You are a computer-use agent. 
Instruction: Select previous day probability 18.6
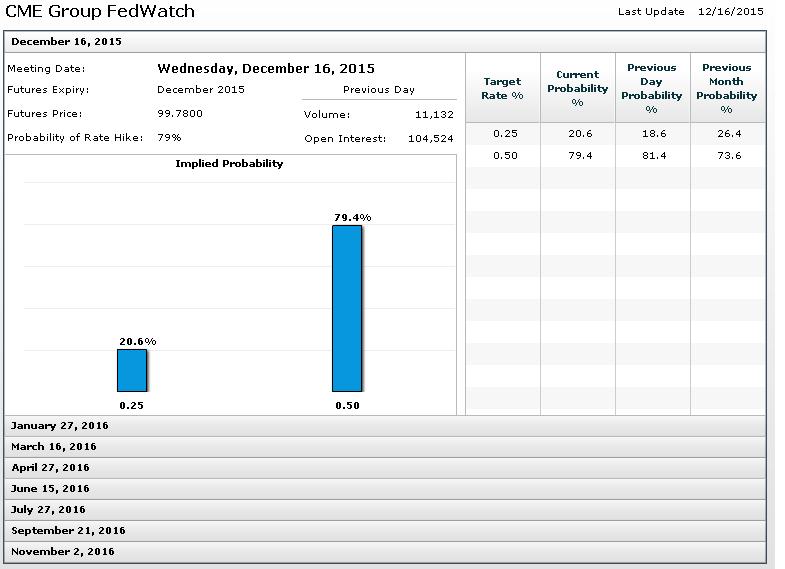(654, 134)
